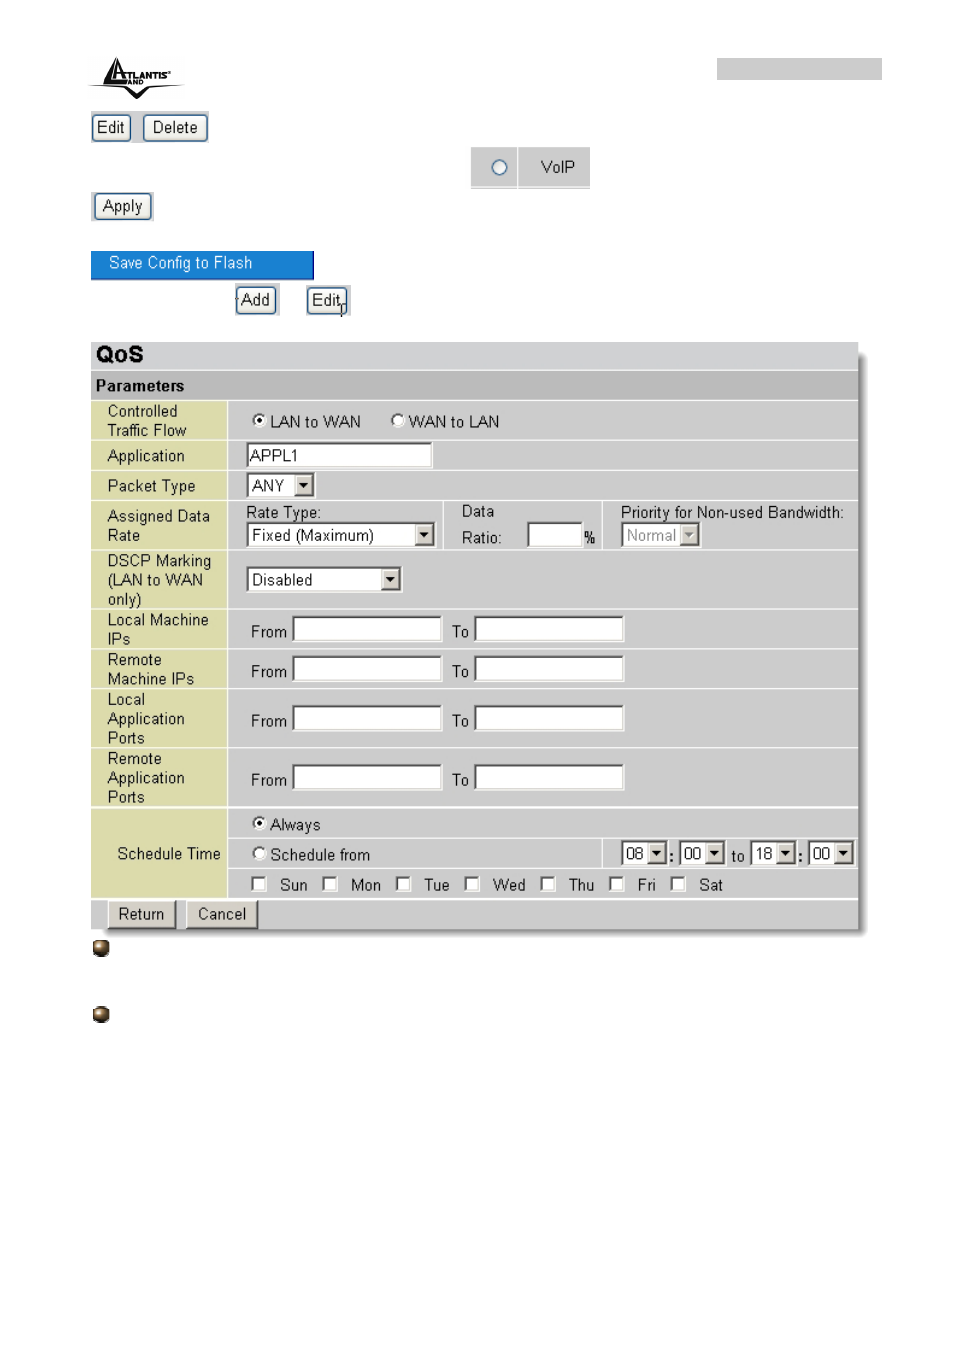Click the Remote Application Ports From field
The image size is (954, 1350).
[367, 777]
